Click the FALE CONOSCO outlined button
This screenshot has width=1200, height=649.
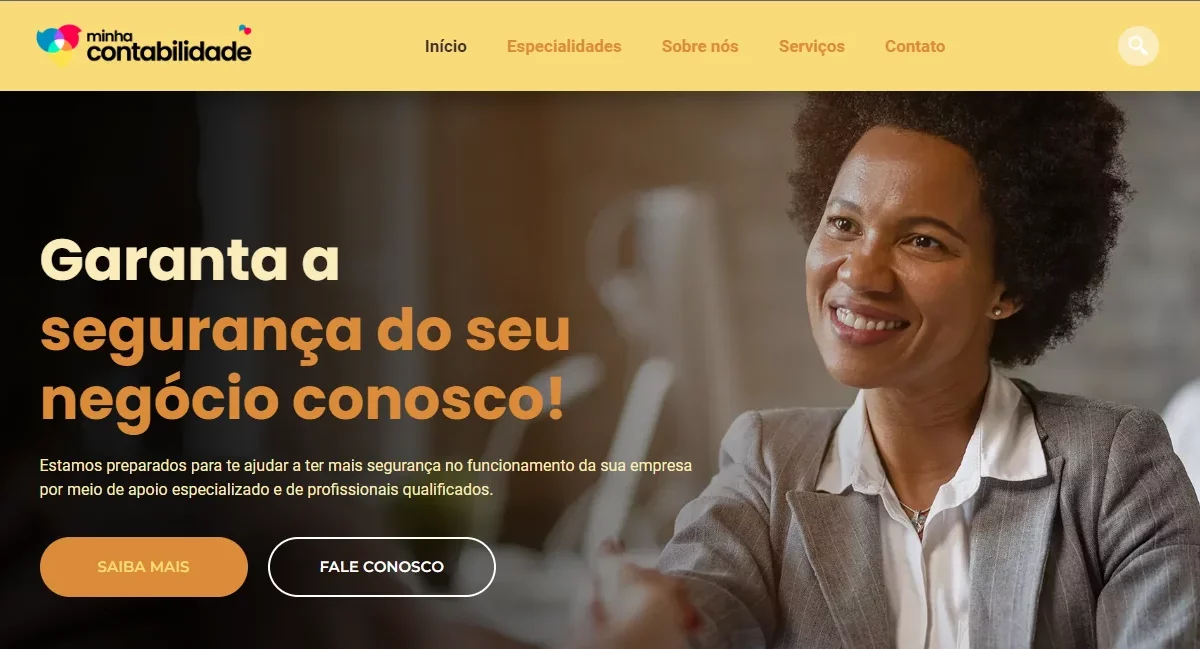(382, 567)
